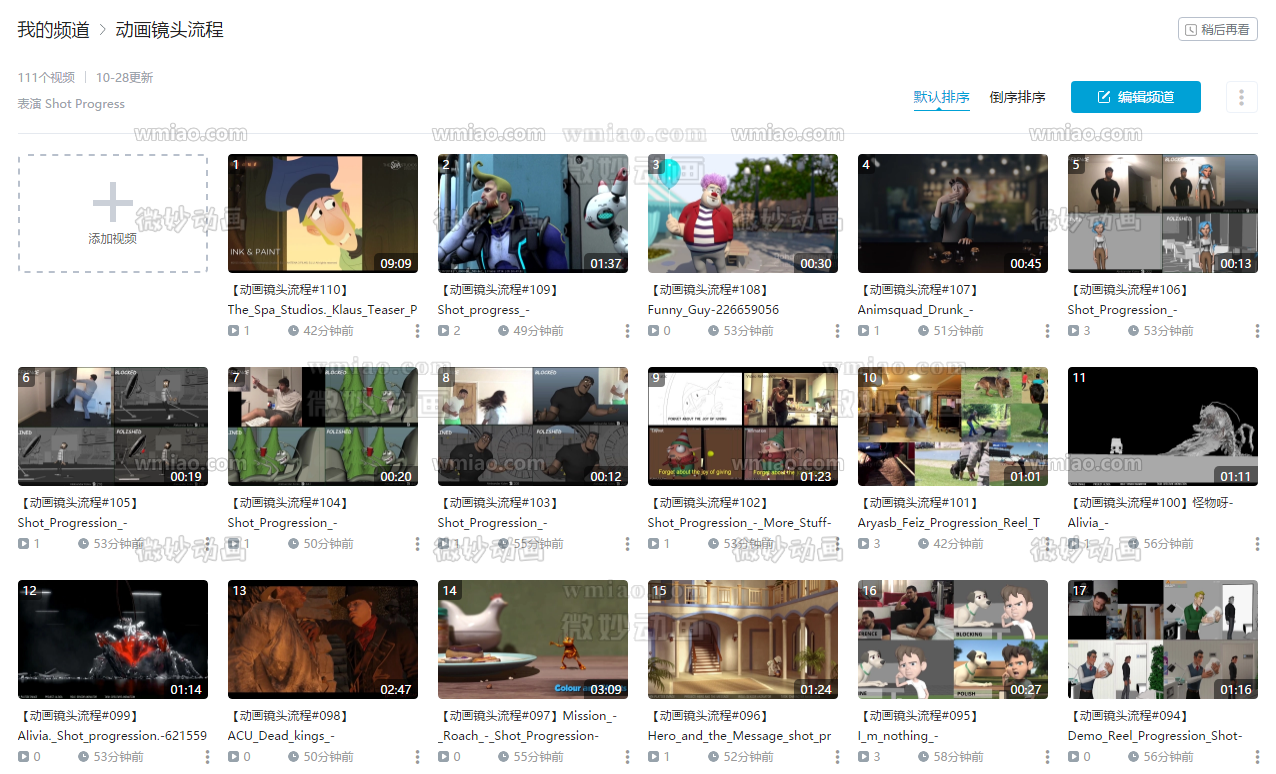Switch to 默认排序 default sort tab
This screenshot has width=1276, height=774.
(x=941, y=97)
